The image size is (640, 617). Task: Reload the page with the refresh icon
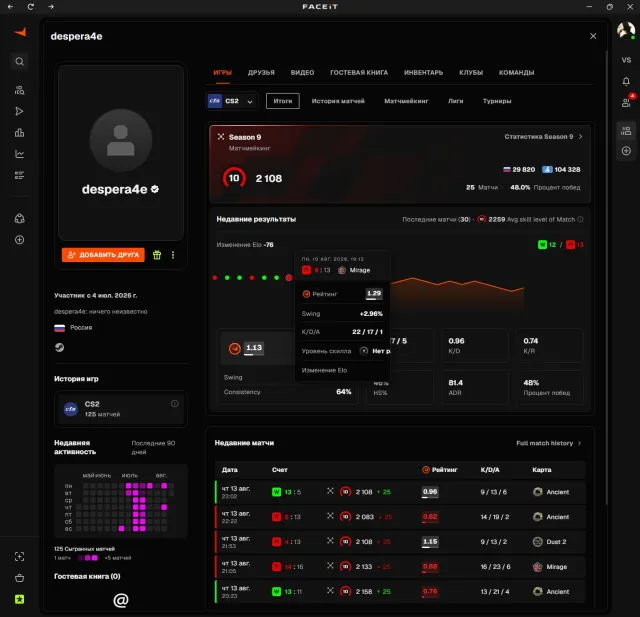pos(31,7)
